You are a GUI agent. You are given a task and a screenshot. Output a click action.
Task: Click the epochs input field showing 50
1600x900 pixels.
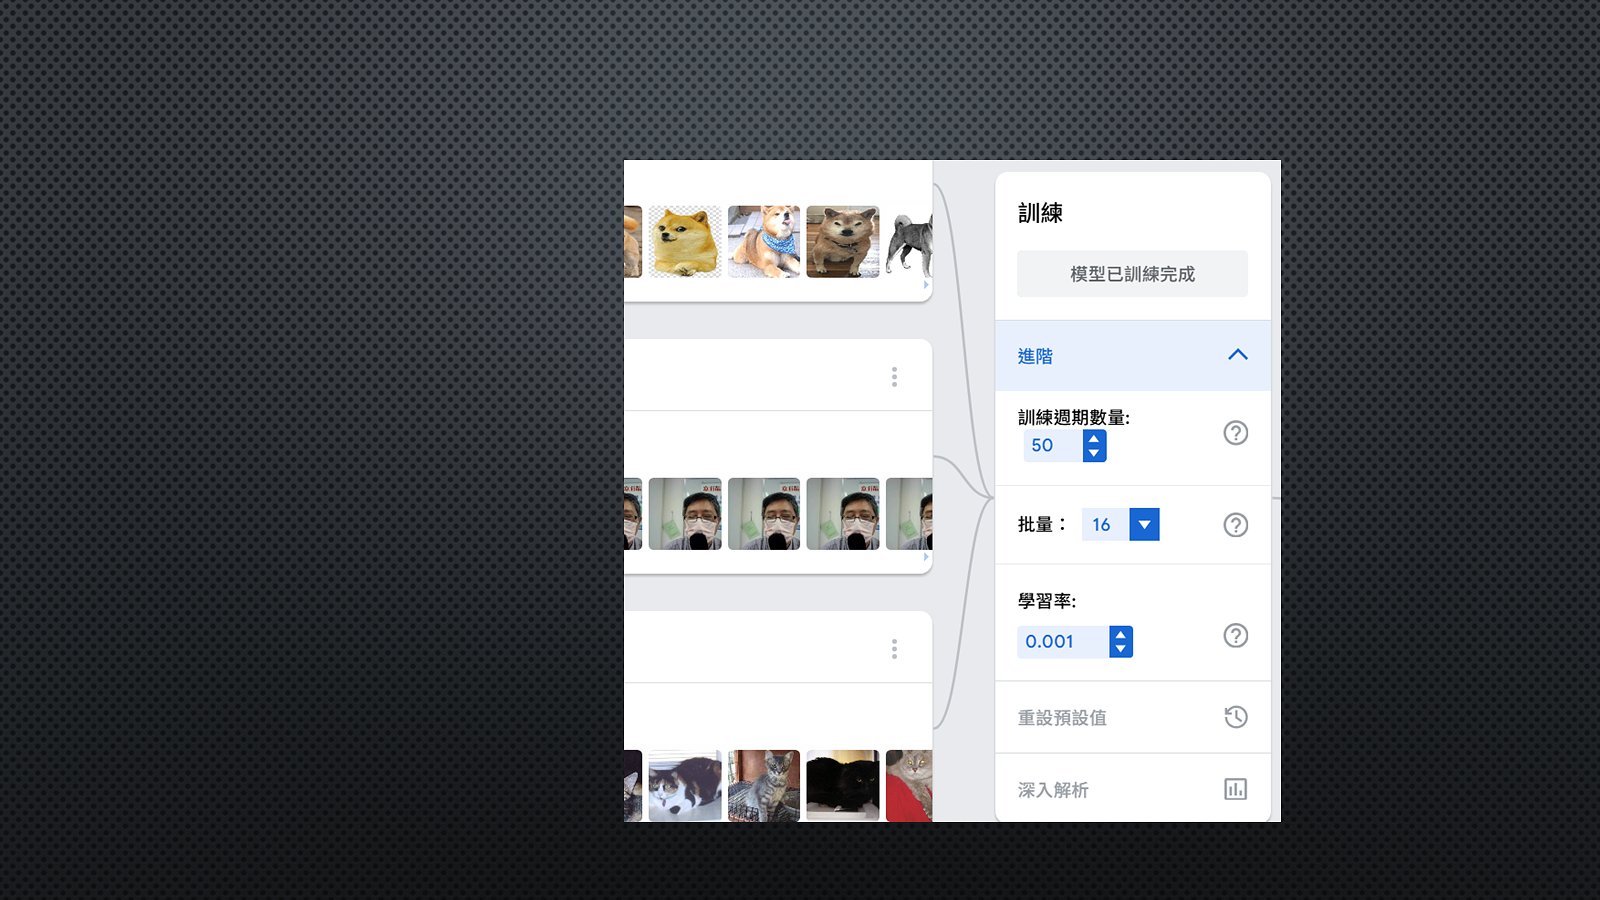click(x=1051, y=446)
